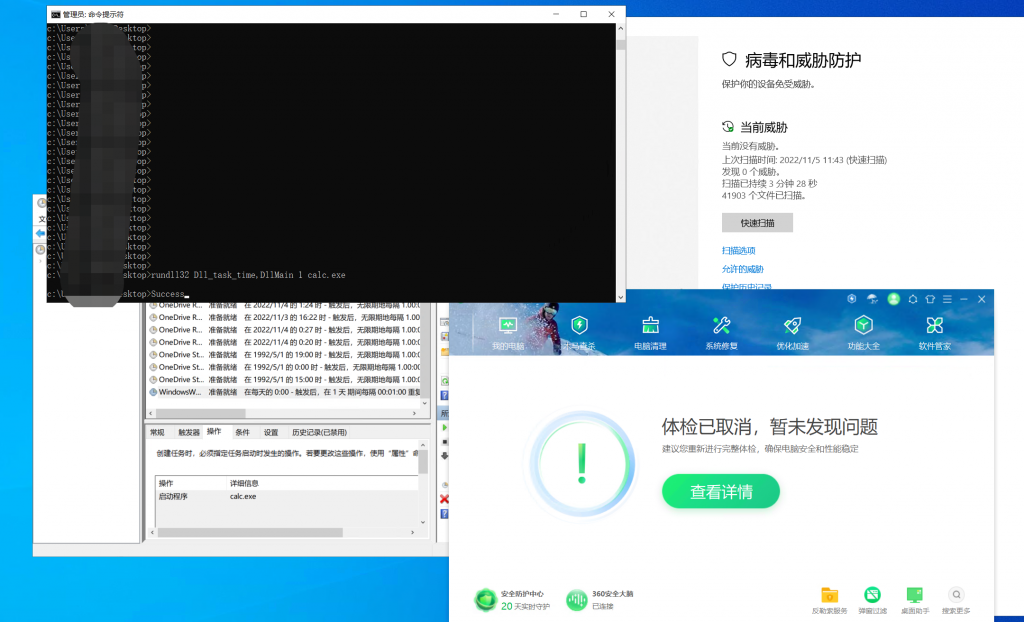Select 操作 tab in Task Scheduler
Image resolution: width=1024 pixels, height=622 pixels.
pyautogui.click(x=214, y=432)
